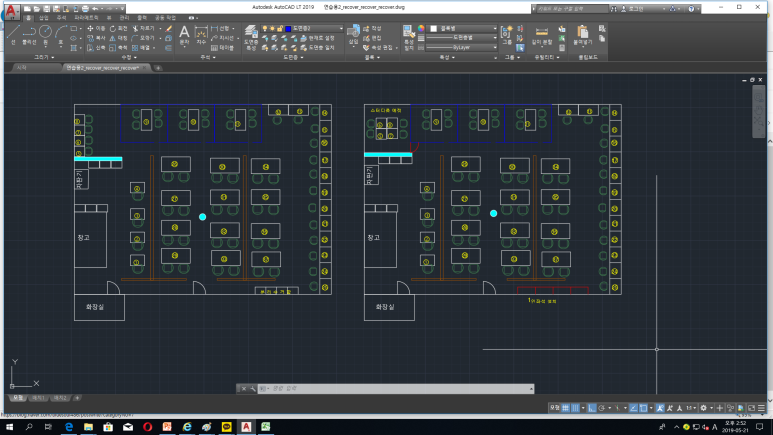Open the Annotate (주석) ribbon tab
773x435 pixels.
61,18
